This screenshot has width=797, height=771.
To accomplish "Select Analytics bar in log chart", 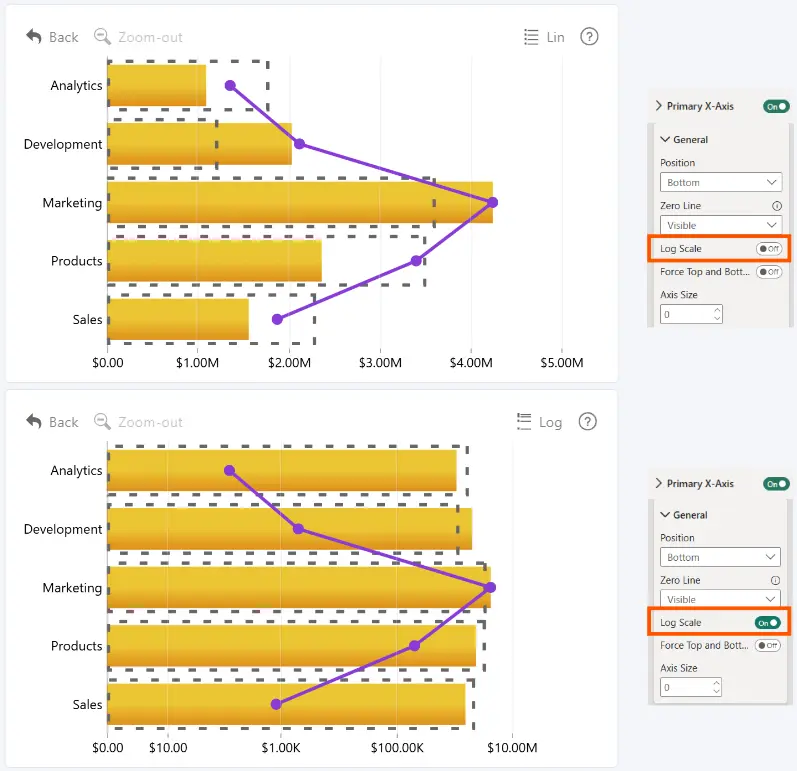I will [282, 470].
